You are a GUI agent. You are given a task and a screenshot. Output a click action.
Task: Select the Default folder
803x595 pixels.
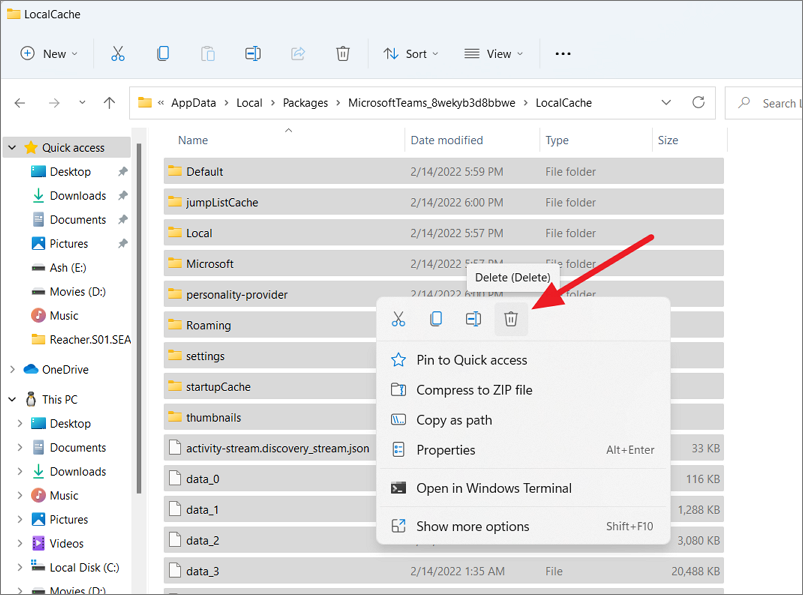443,172
